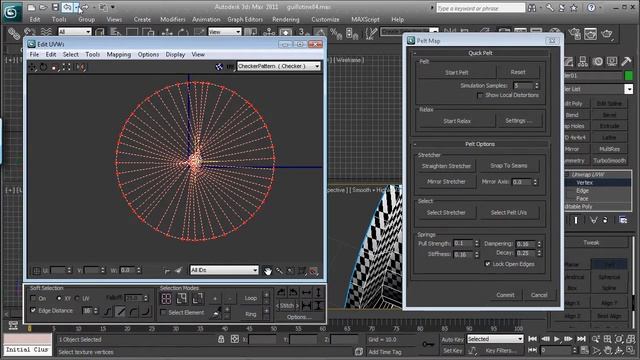The height and width of the screenshot is (360, 640).
Task: Open the 3ds Max application logo menu
Action: click(11, 12)
